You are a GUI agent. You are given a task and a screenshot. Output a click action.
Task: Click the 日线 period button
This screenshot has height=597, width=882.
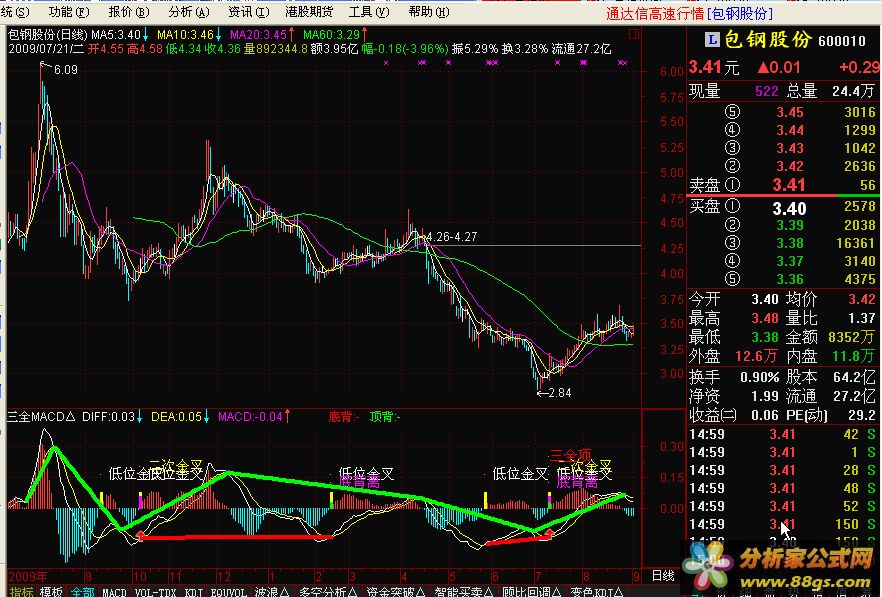coord(663,576)
